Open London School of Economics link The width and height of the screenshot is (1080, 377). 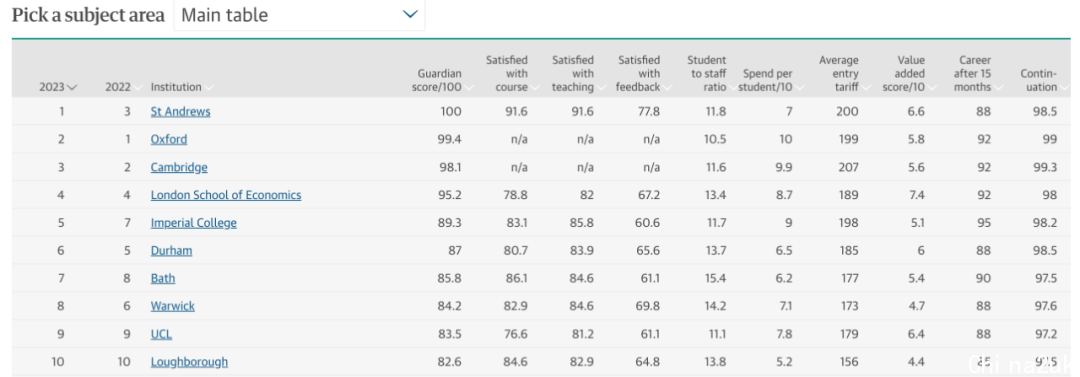click(x=226, y=195)
